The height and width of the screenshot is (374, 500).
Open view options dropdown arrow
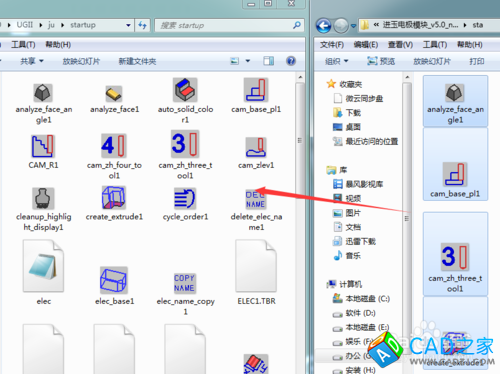coord(248,61)
